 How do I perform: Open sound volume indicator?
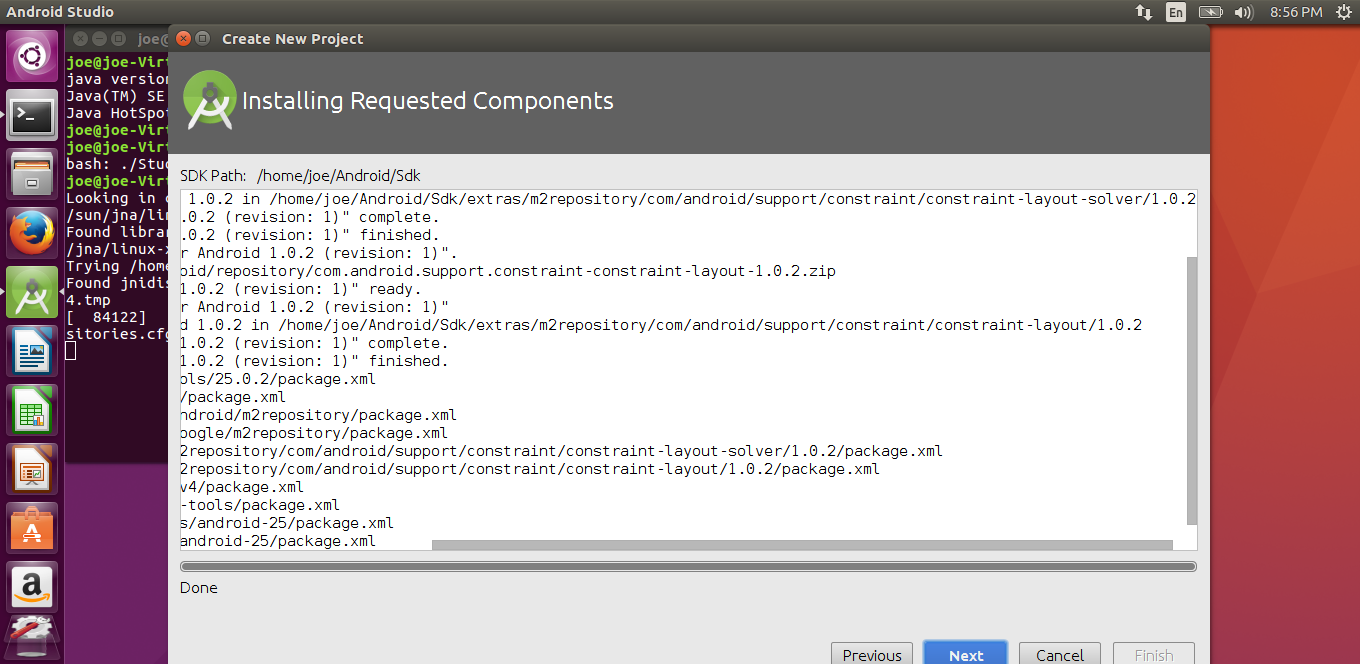pyautogui.click(x=1243, y=12)
